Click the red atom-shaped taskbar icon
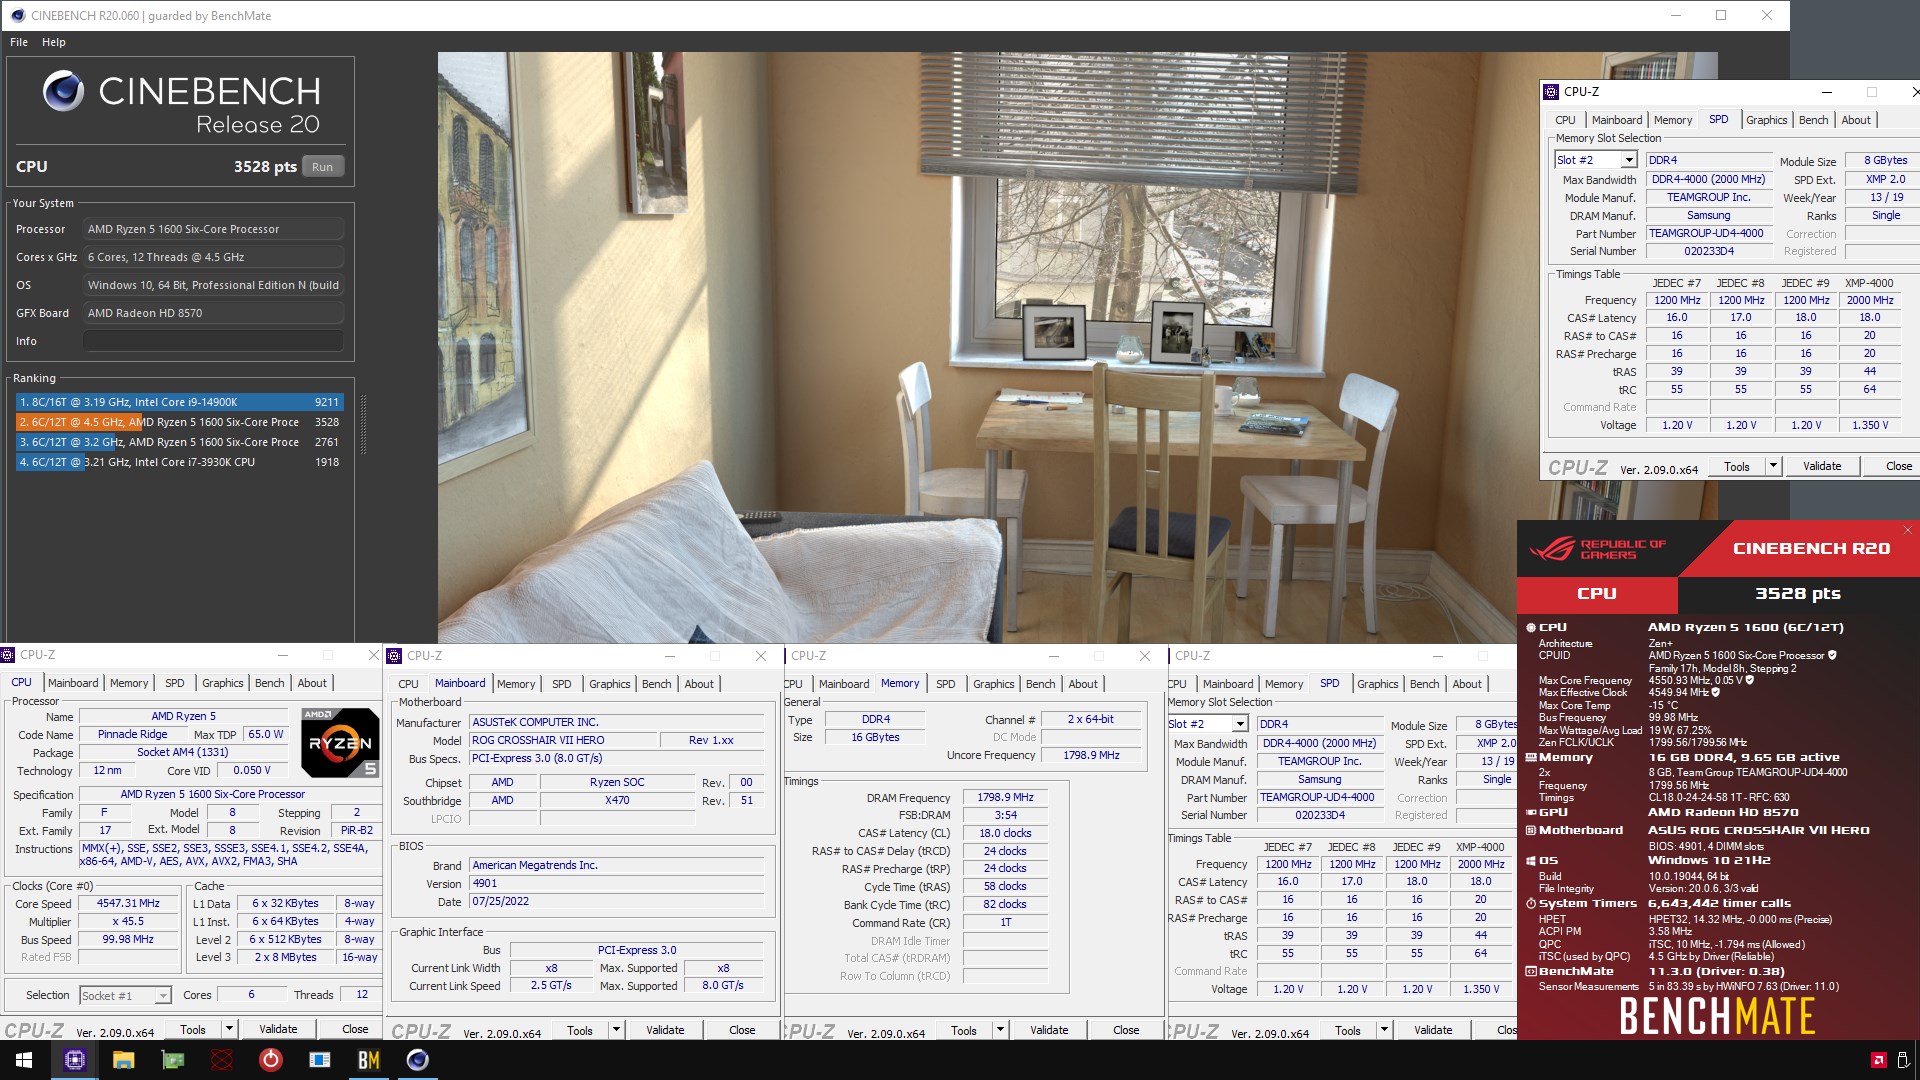The image size is (1920, 1080). pyautogui.click(x=222, y=1060)
